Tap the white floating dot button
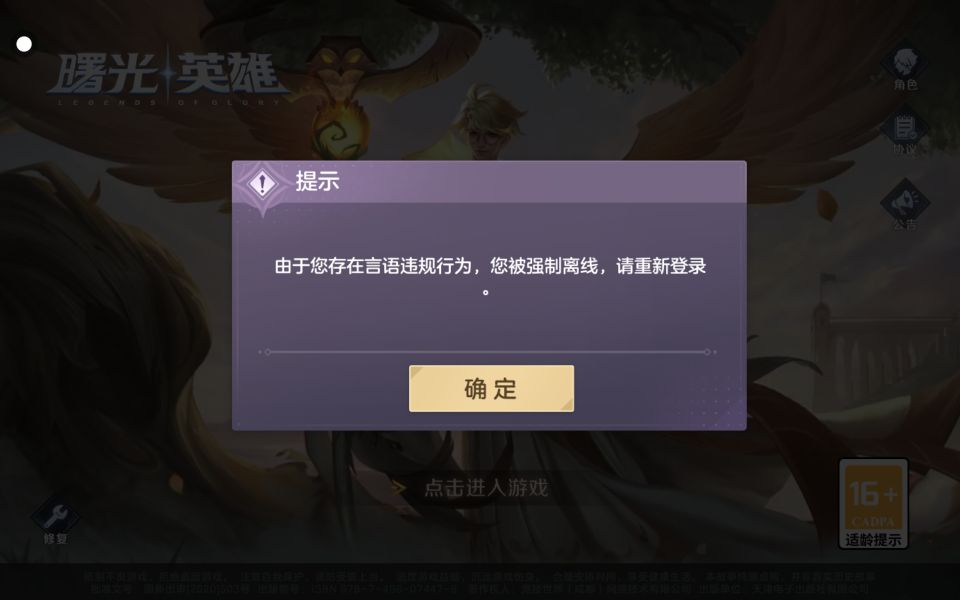The image size is (960, 600). click(x=24, y=44)
